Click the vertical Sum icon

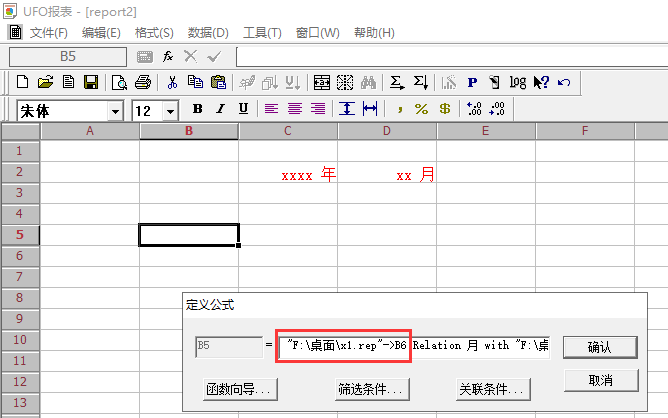click(x=420, y=82)
